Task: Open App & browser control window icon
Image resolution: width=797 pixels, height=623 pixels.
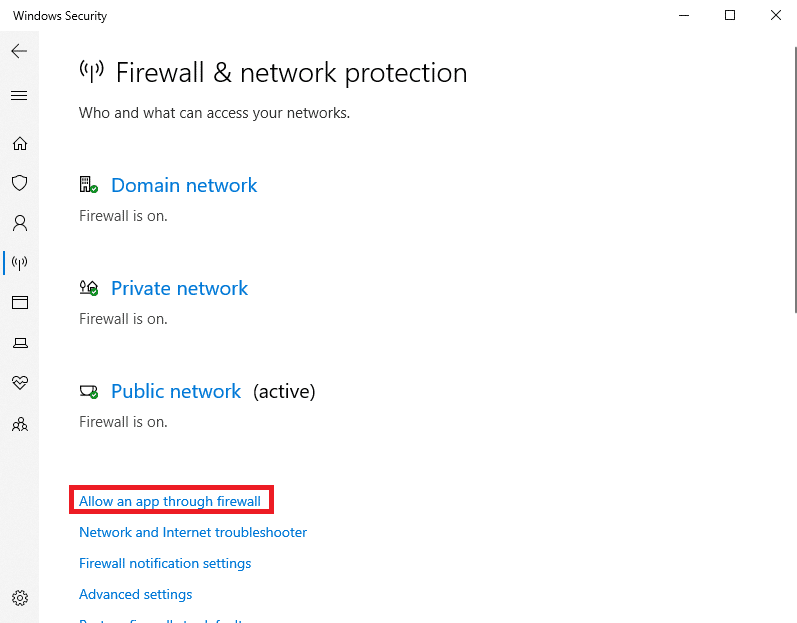Action: pyautogui.click(x=20, y=303)
